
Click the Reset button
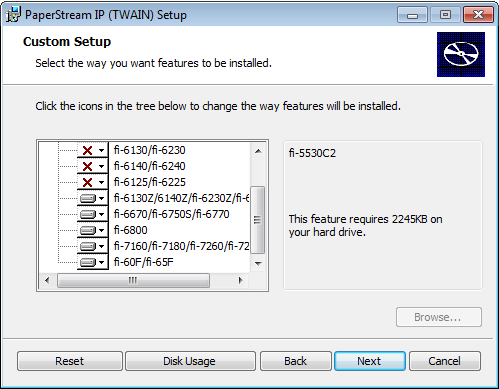70,361
